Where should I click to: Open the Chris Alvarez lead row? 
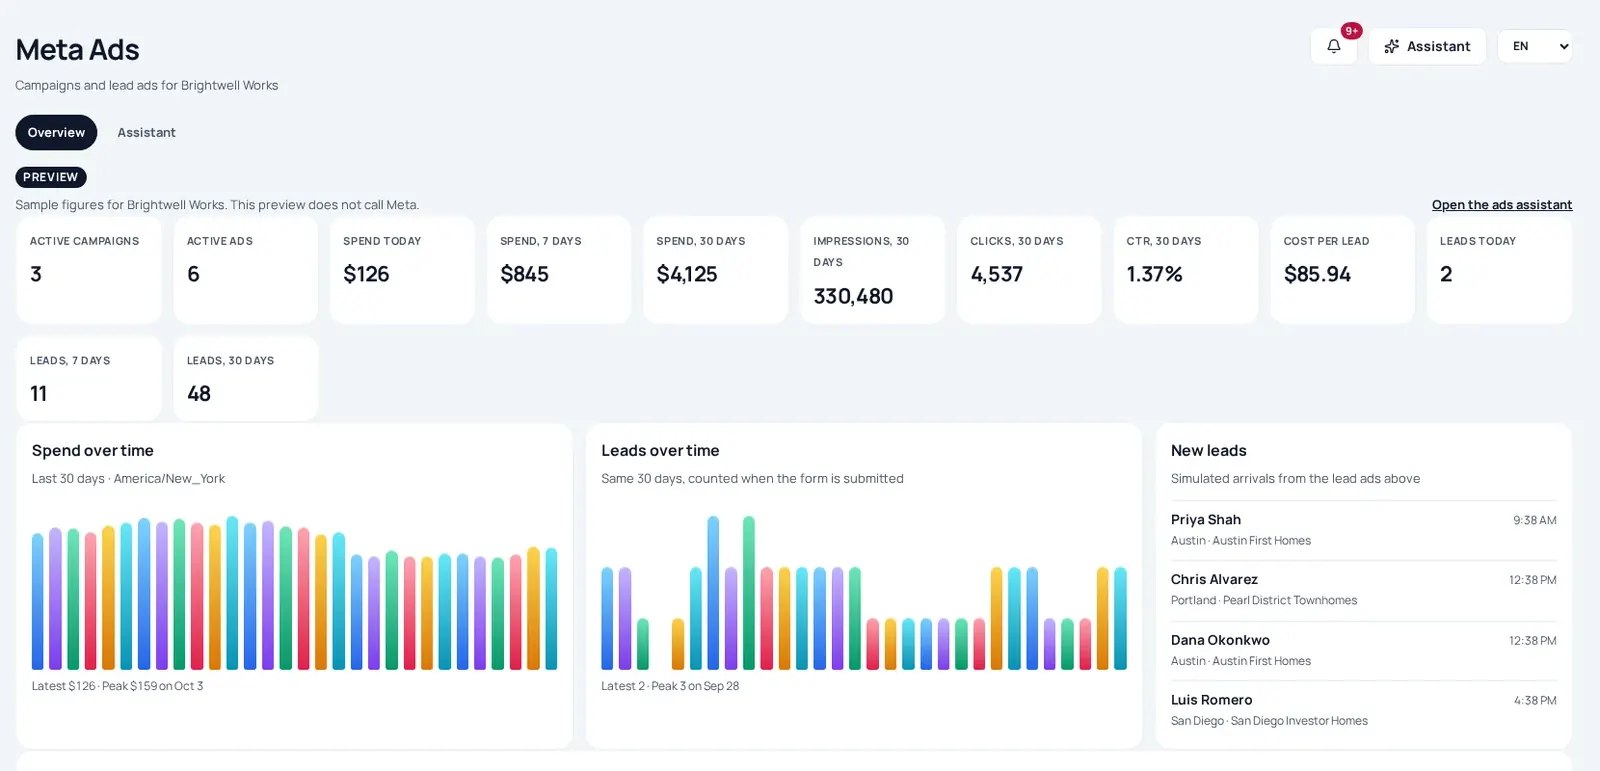click(x=1364, y=590)
